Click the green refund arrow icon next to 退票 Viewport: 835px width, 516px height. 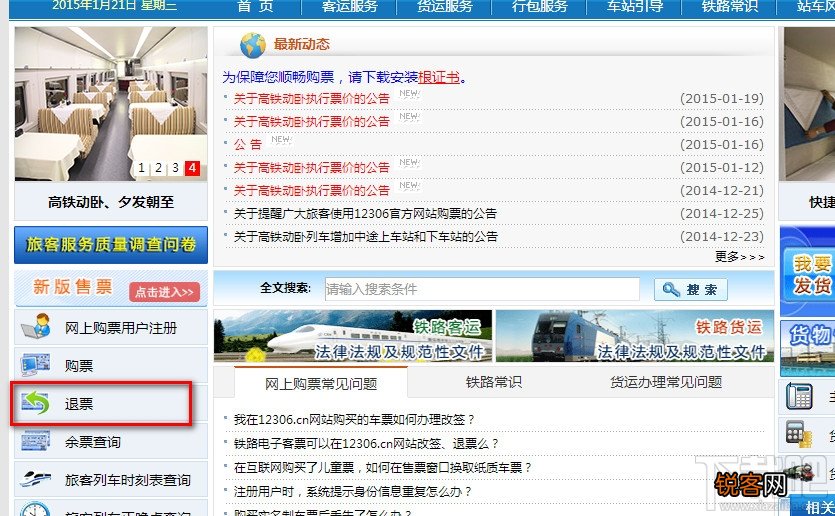point(36,403)
